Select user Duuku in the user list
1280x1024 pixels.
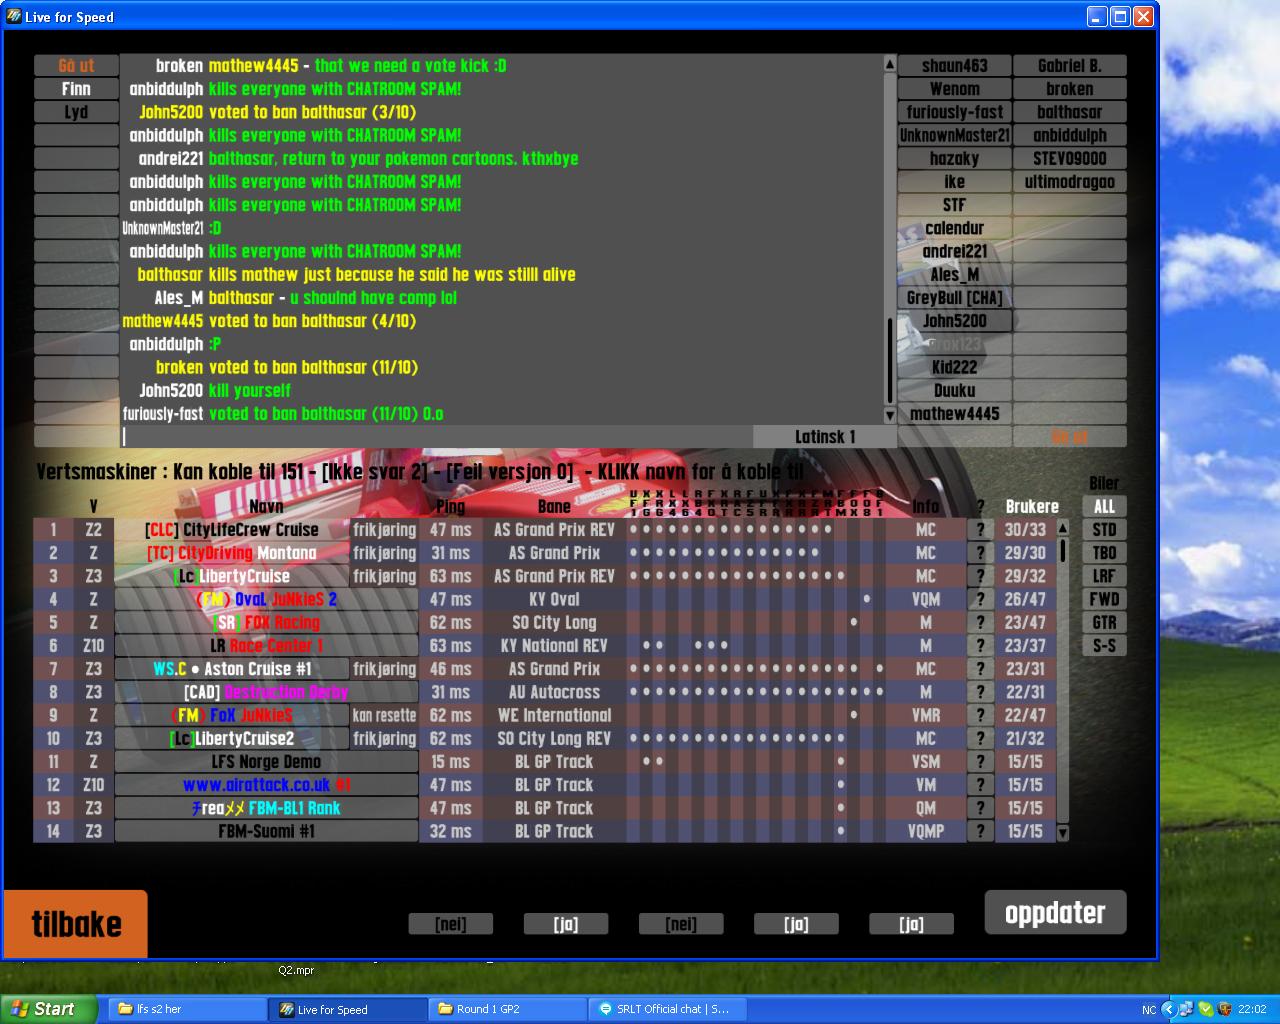tap(955, 391)
